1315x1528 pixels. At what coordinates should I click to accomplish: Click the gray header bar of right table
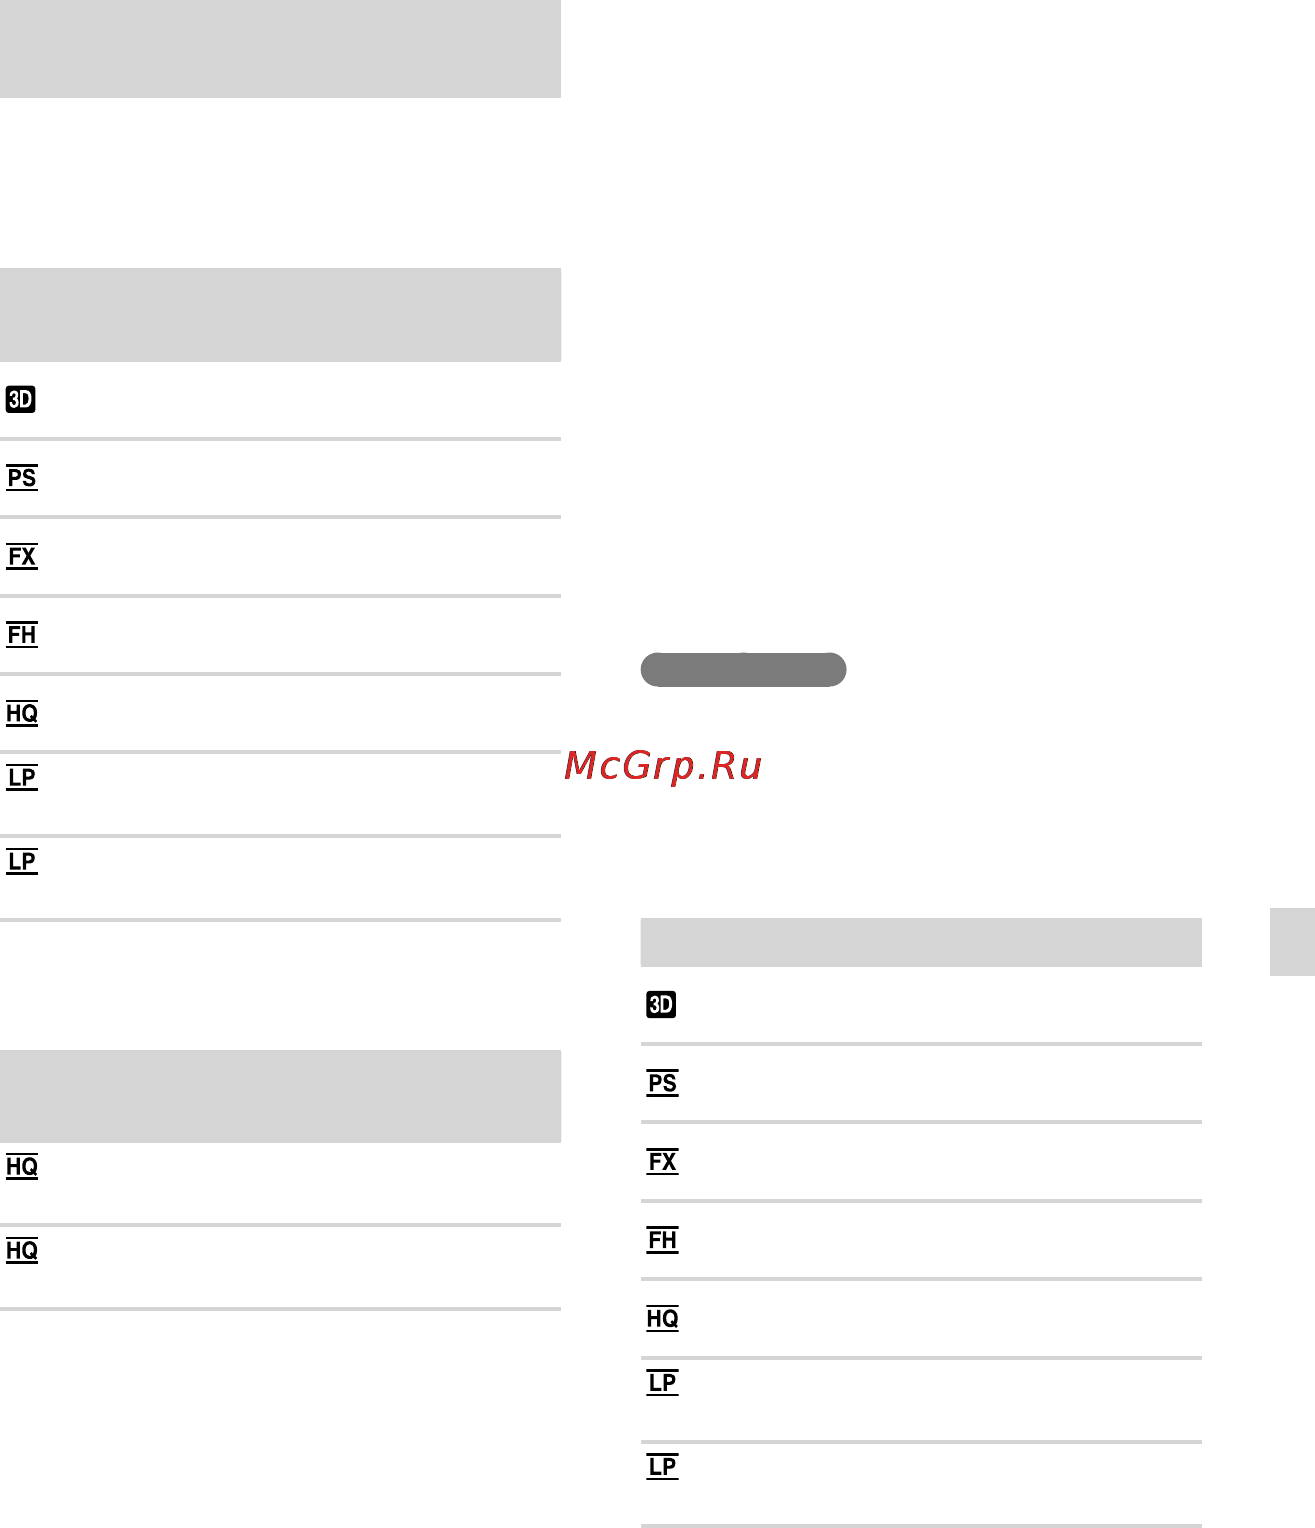coord(921,942)
